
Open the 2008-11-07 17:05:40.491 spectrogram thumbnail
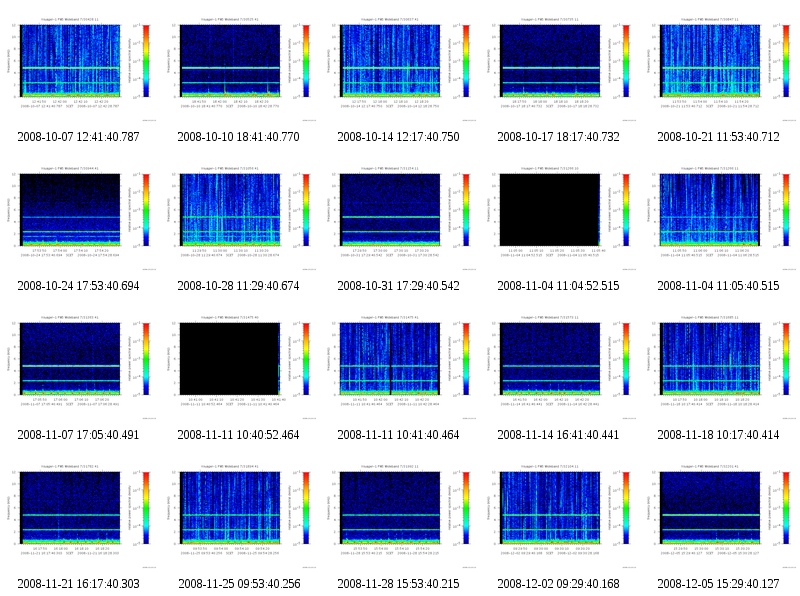point(79,367)
